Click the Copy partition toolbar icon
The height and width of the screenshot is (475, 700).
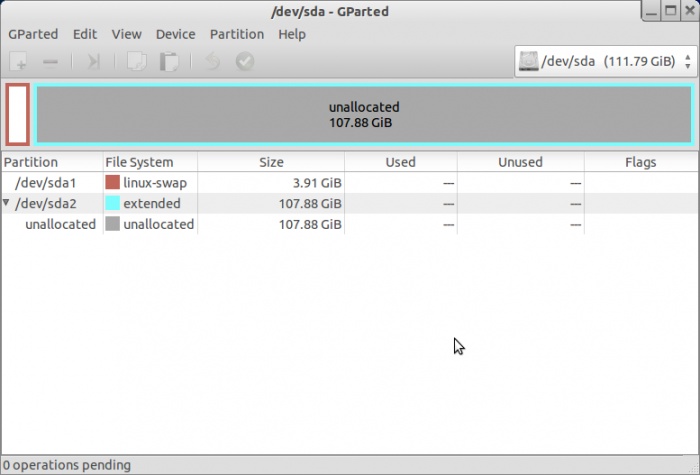point(137,62)
